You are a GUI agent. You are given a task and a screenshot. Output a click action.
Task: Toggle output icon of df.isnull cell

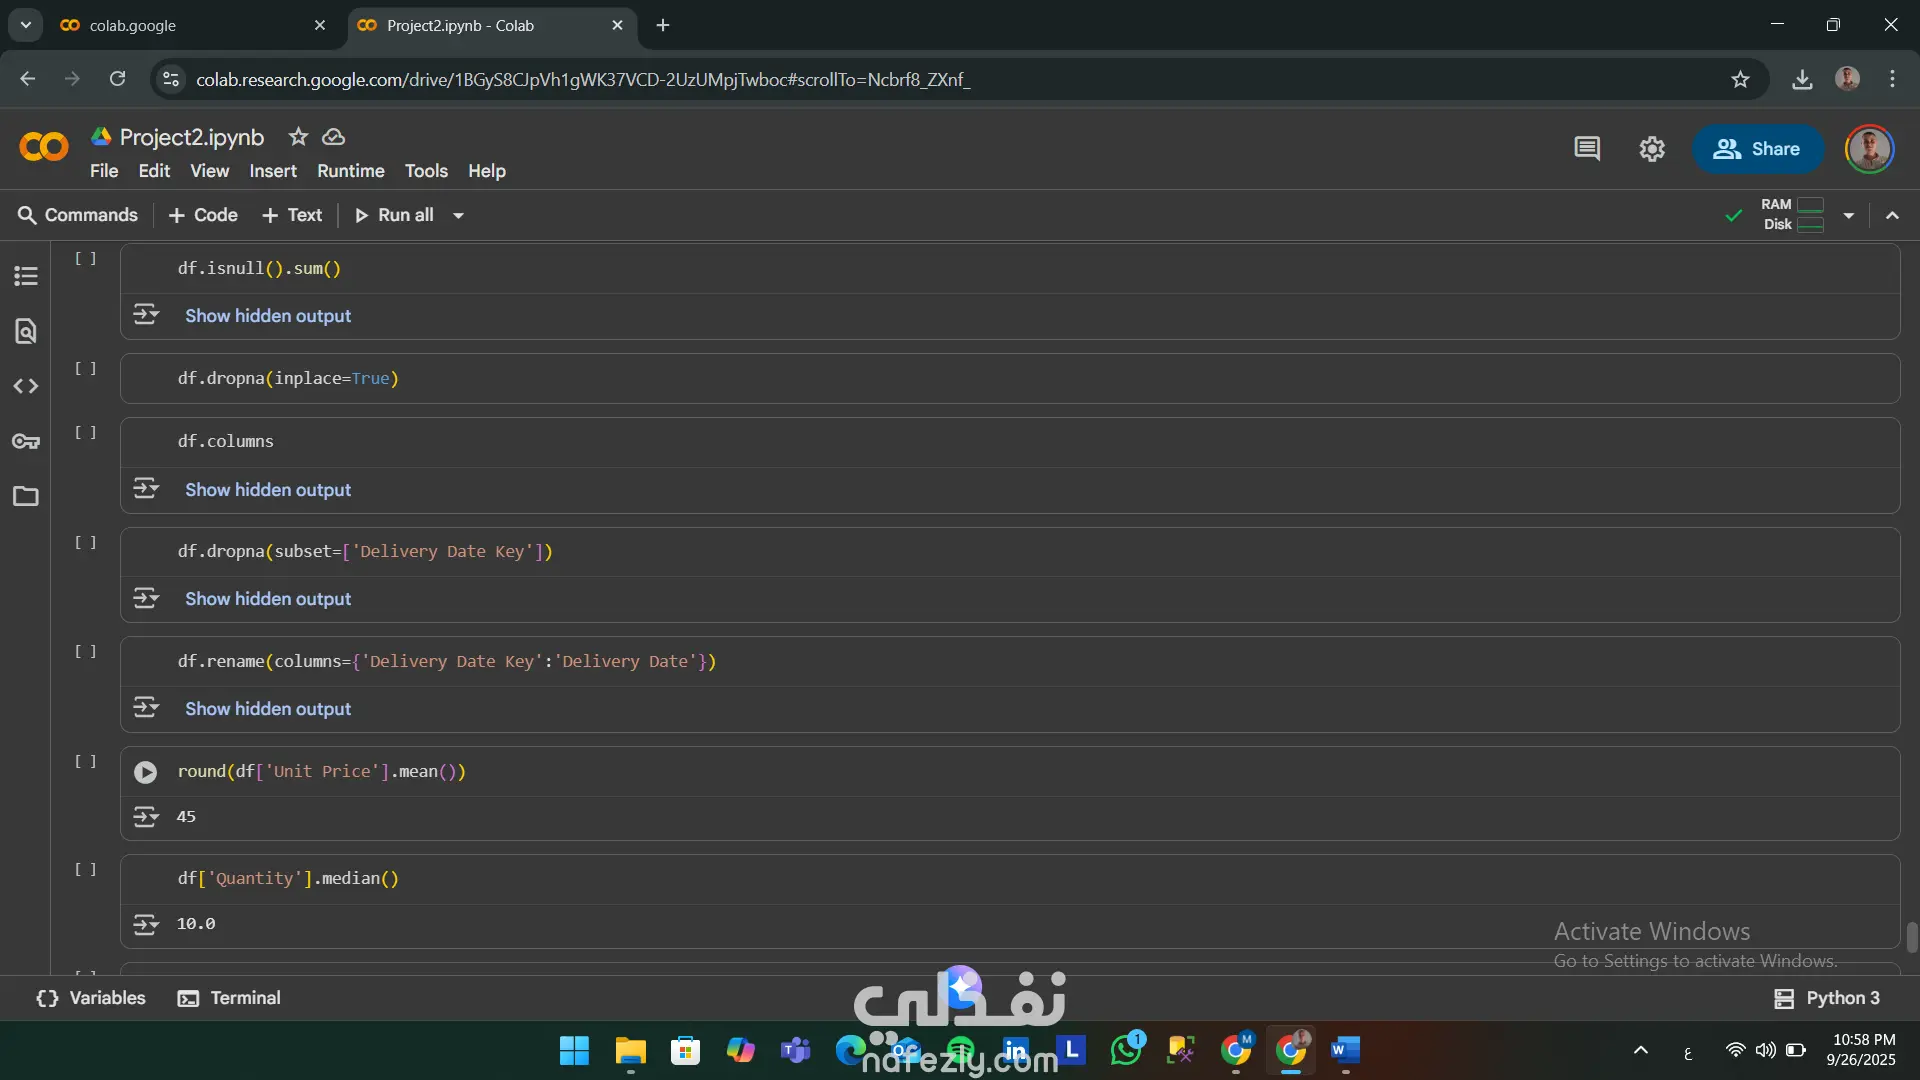click(146, 315)
